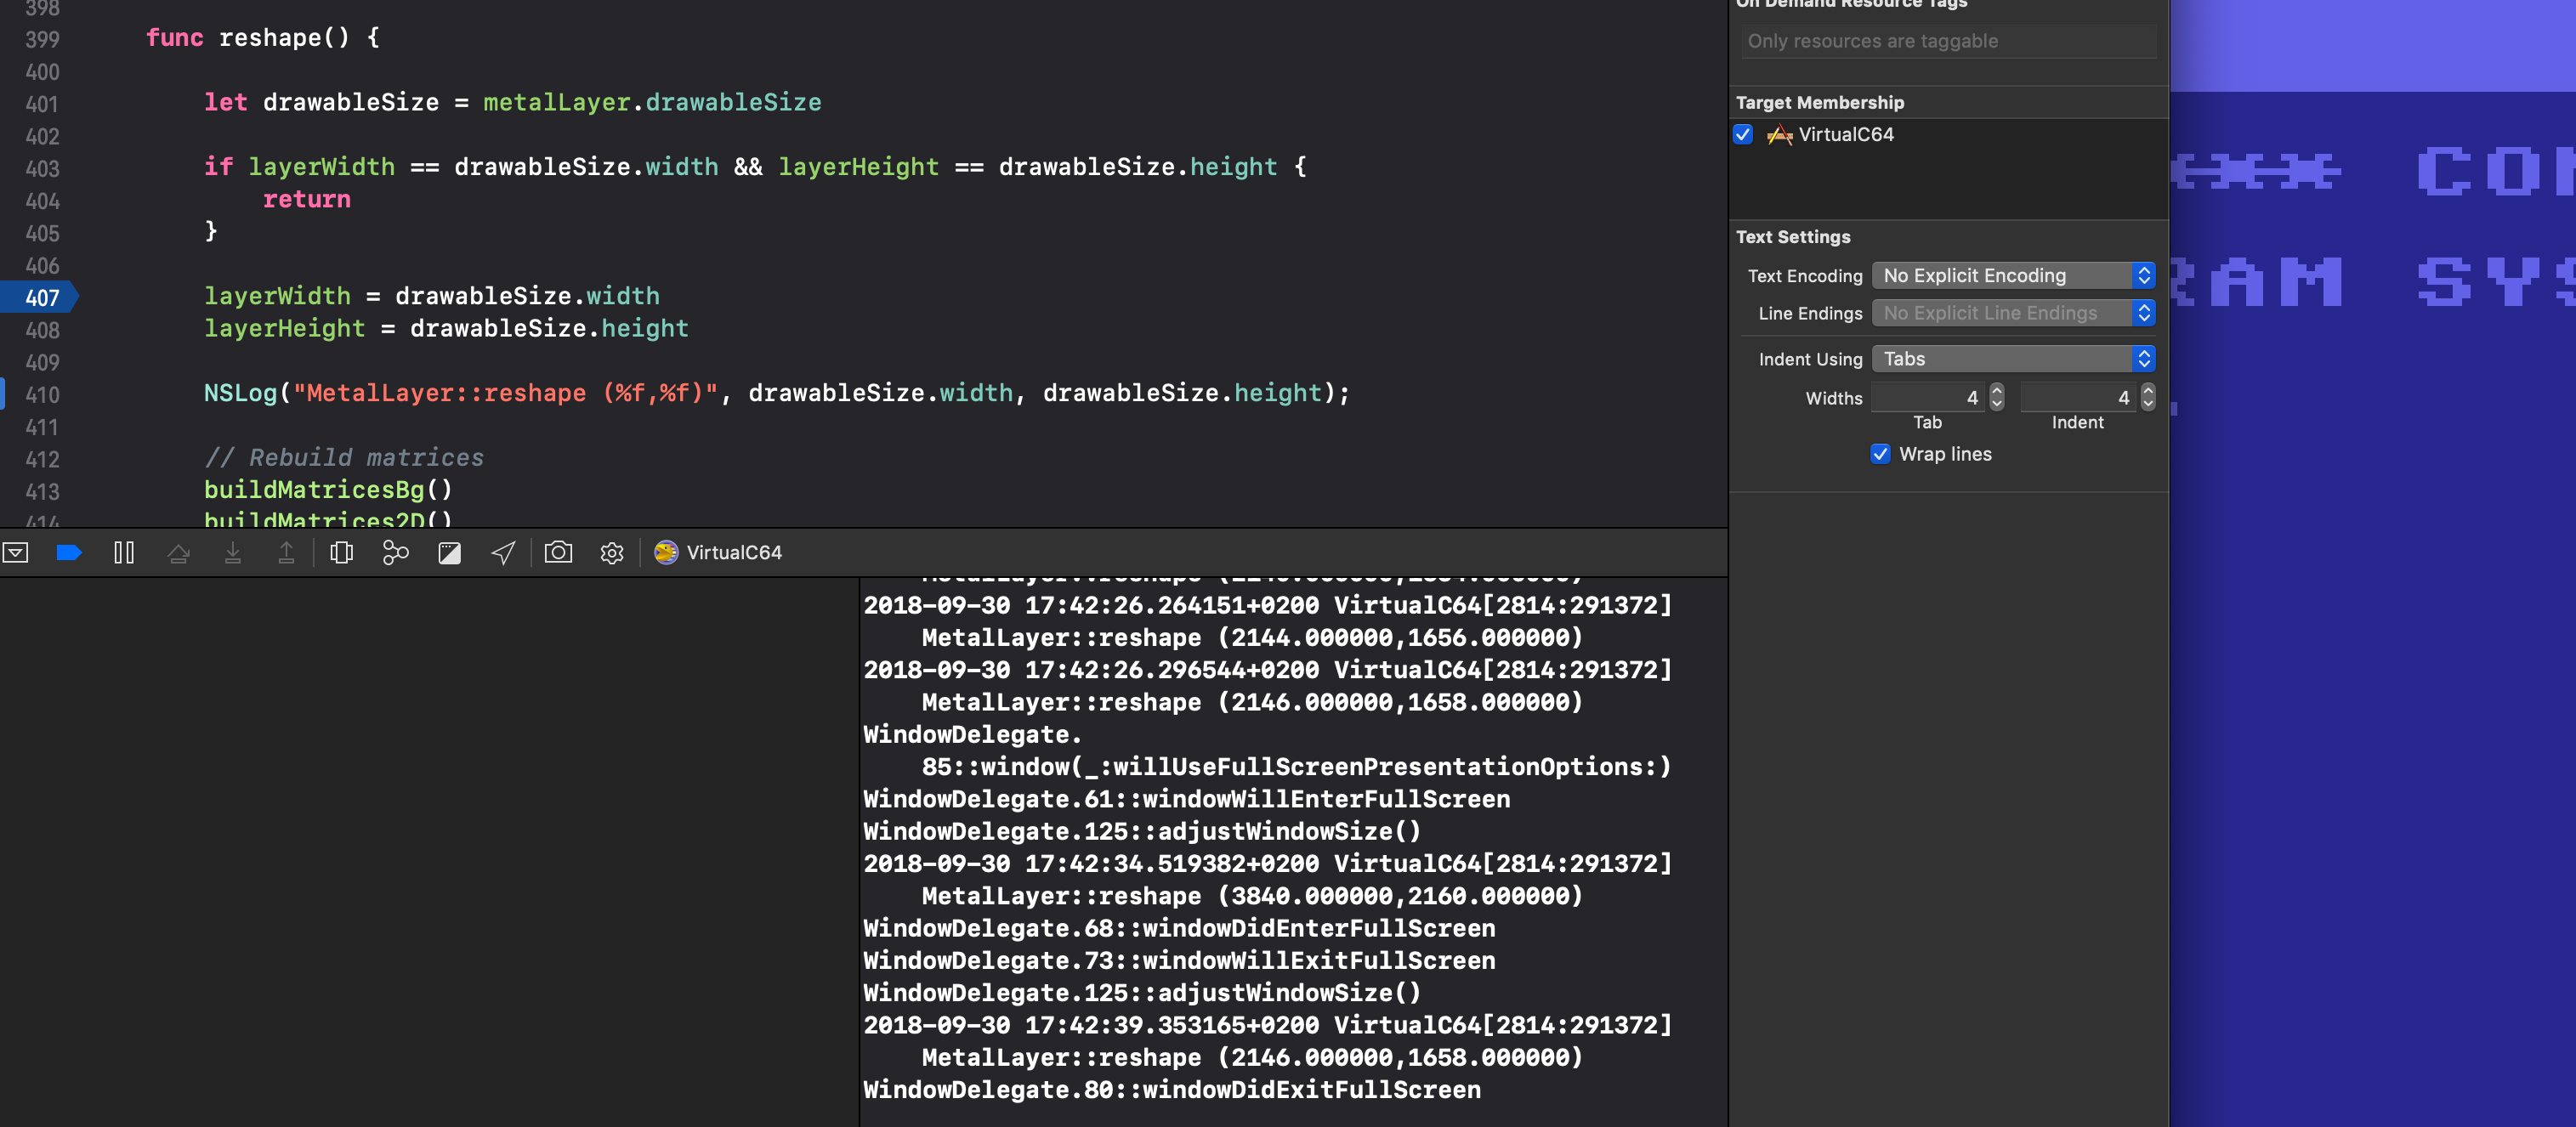The height and width of the screenshot is (1127, 2576).
Task: Adjust the Tab width stepper
Action: click(1997, 397)
